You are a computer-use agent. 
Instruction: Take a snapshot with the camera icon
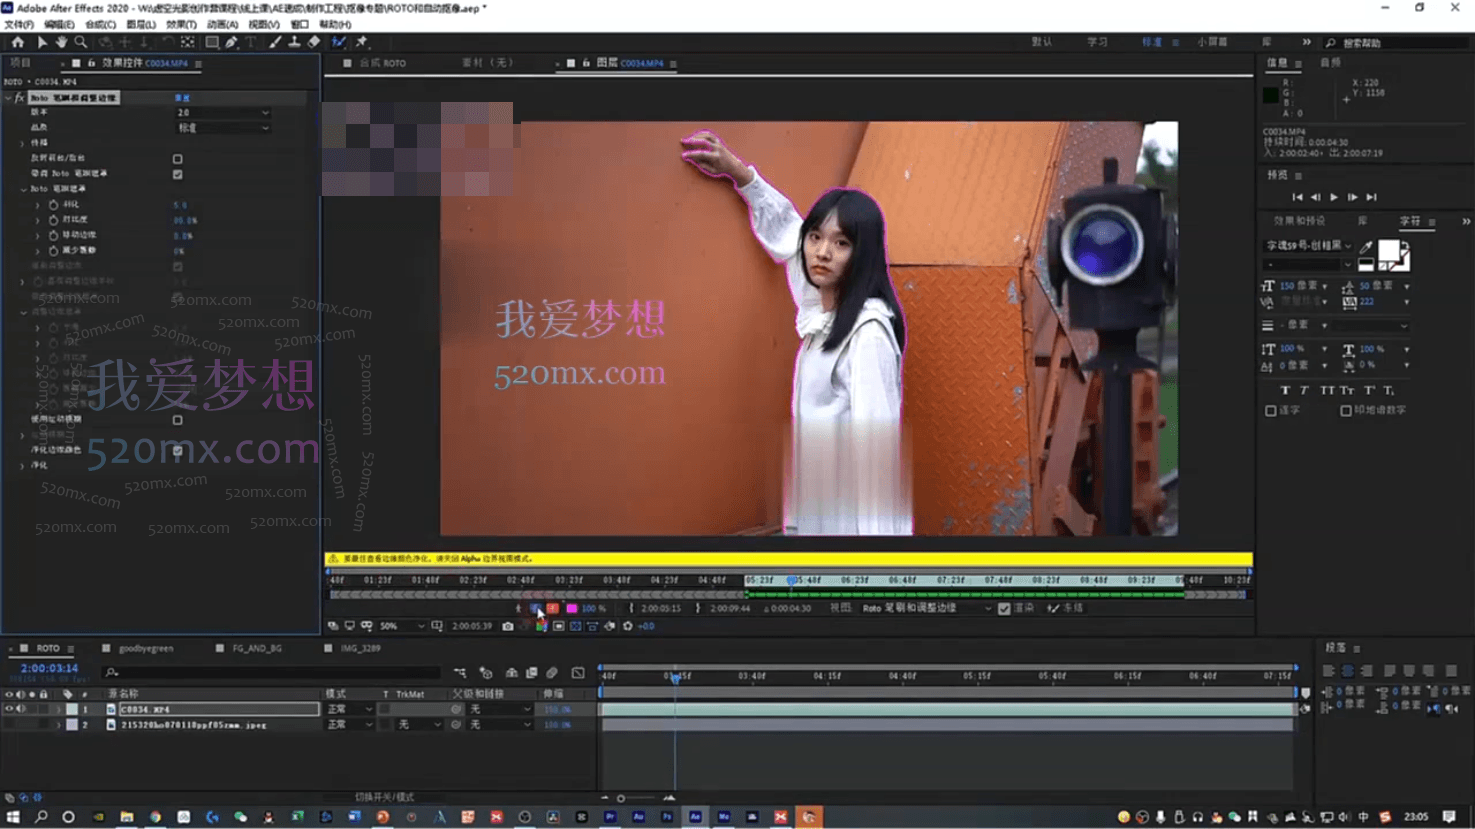coord(508,626)
